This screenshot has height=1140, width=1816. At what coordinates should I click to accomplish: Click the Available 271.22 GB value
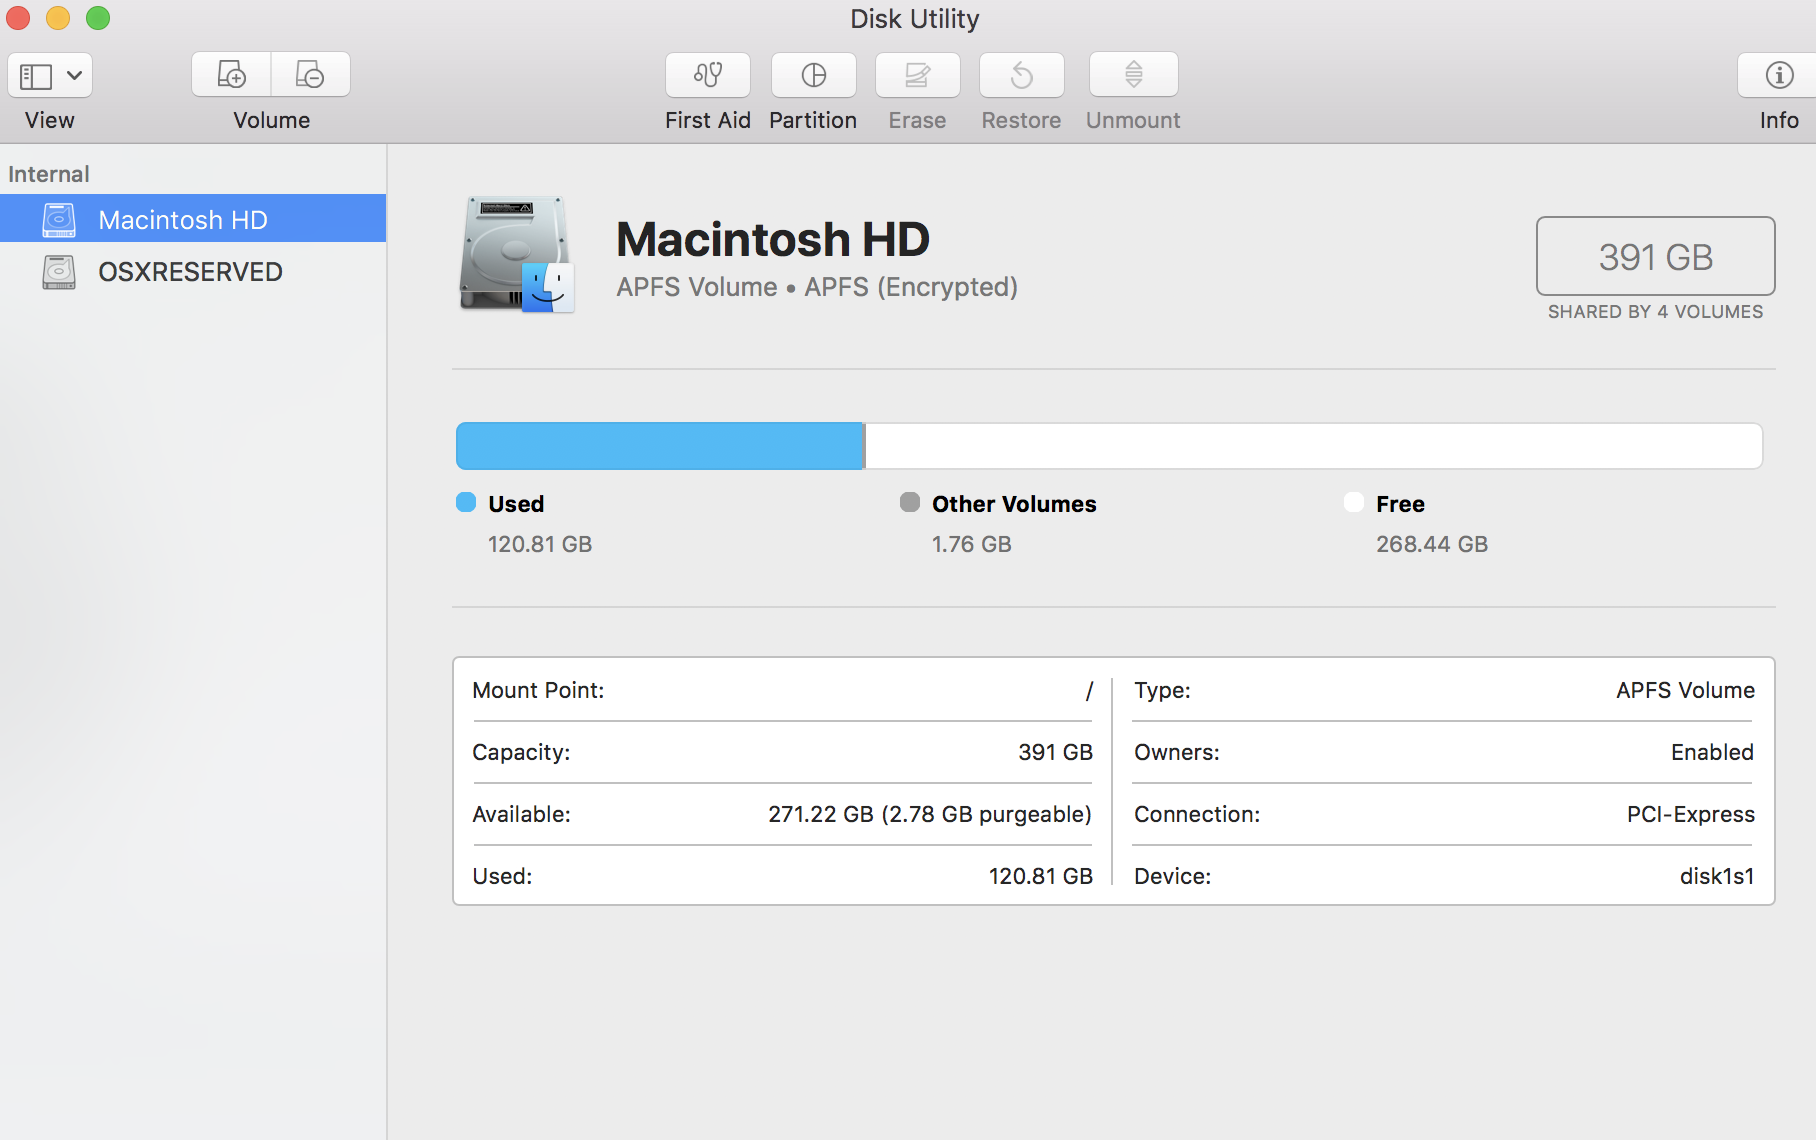tap(930, 814)
